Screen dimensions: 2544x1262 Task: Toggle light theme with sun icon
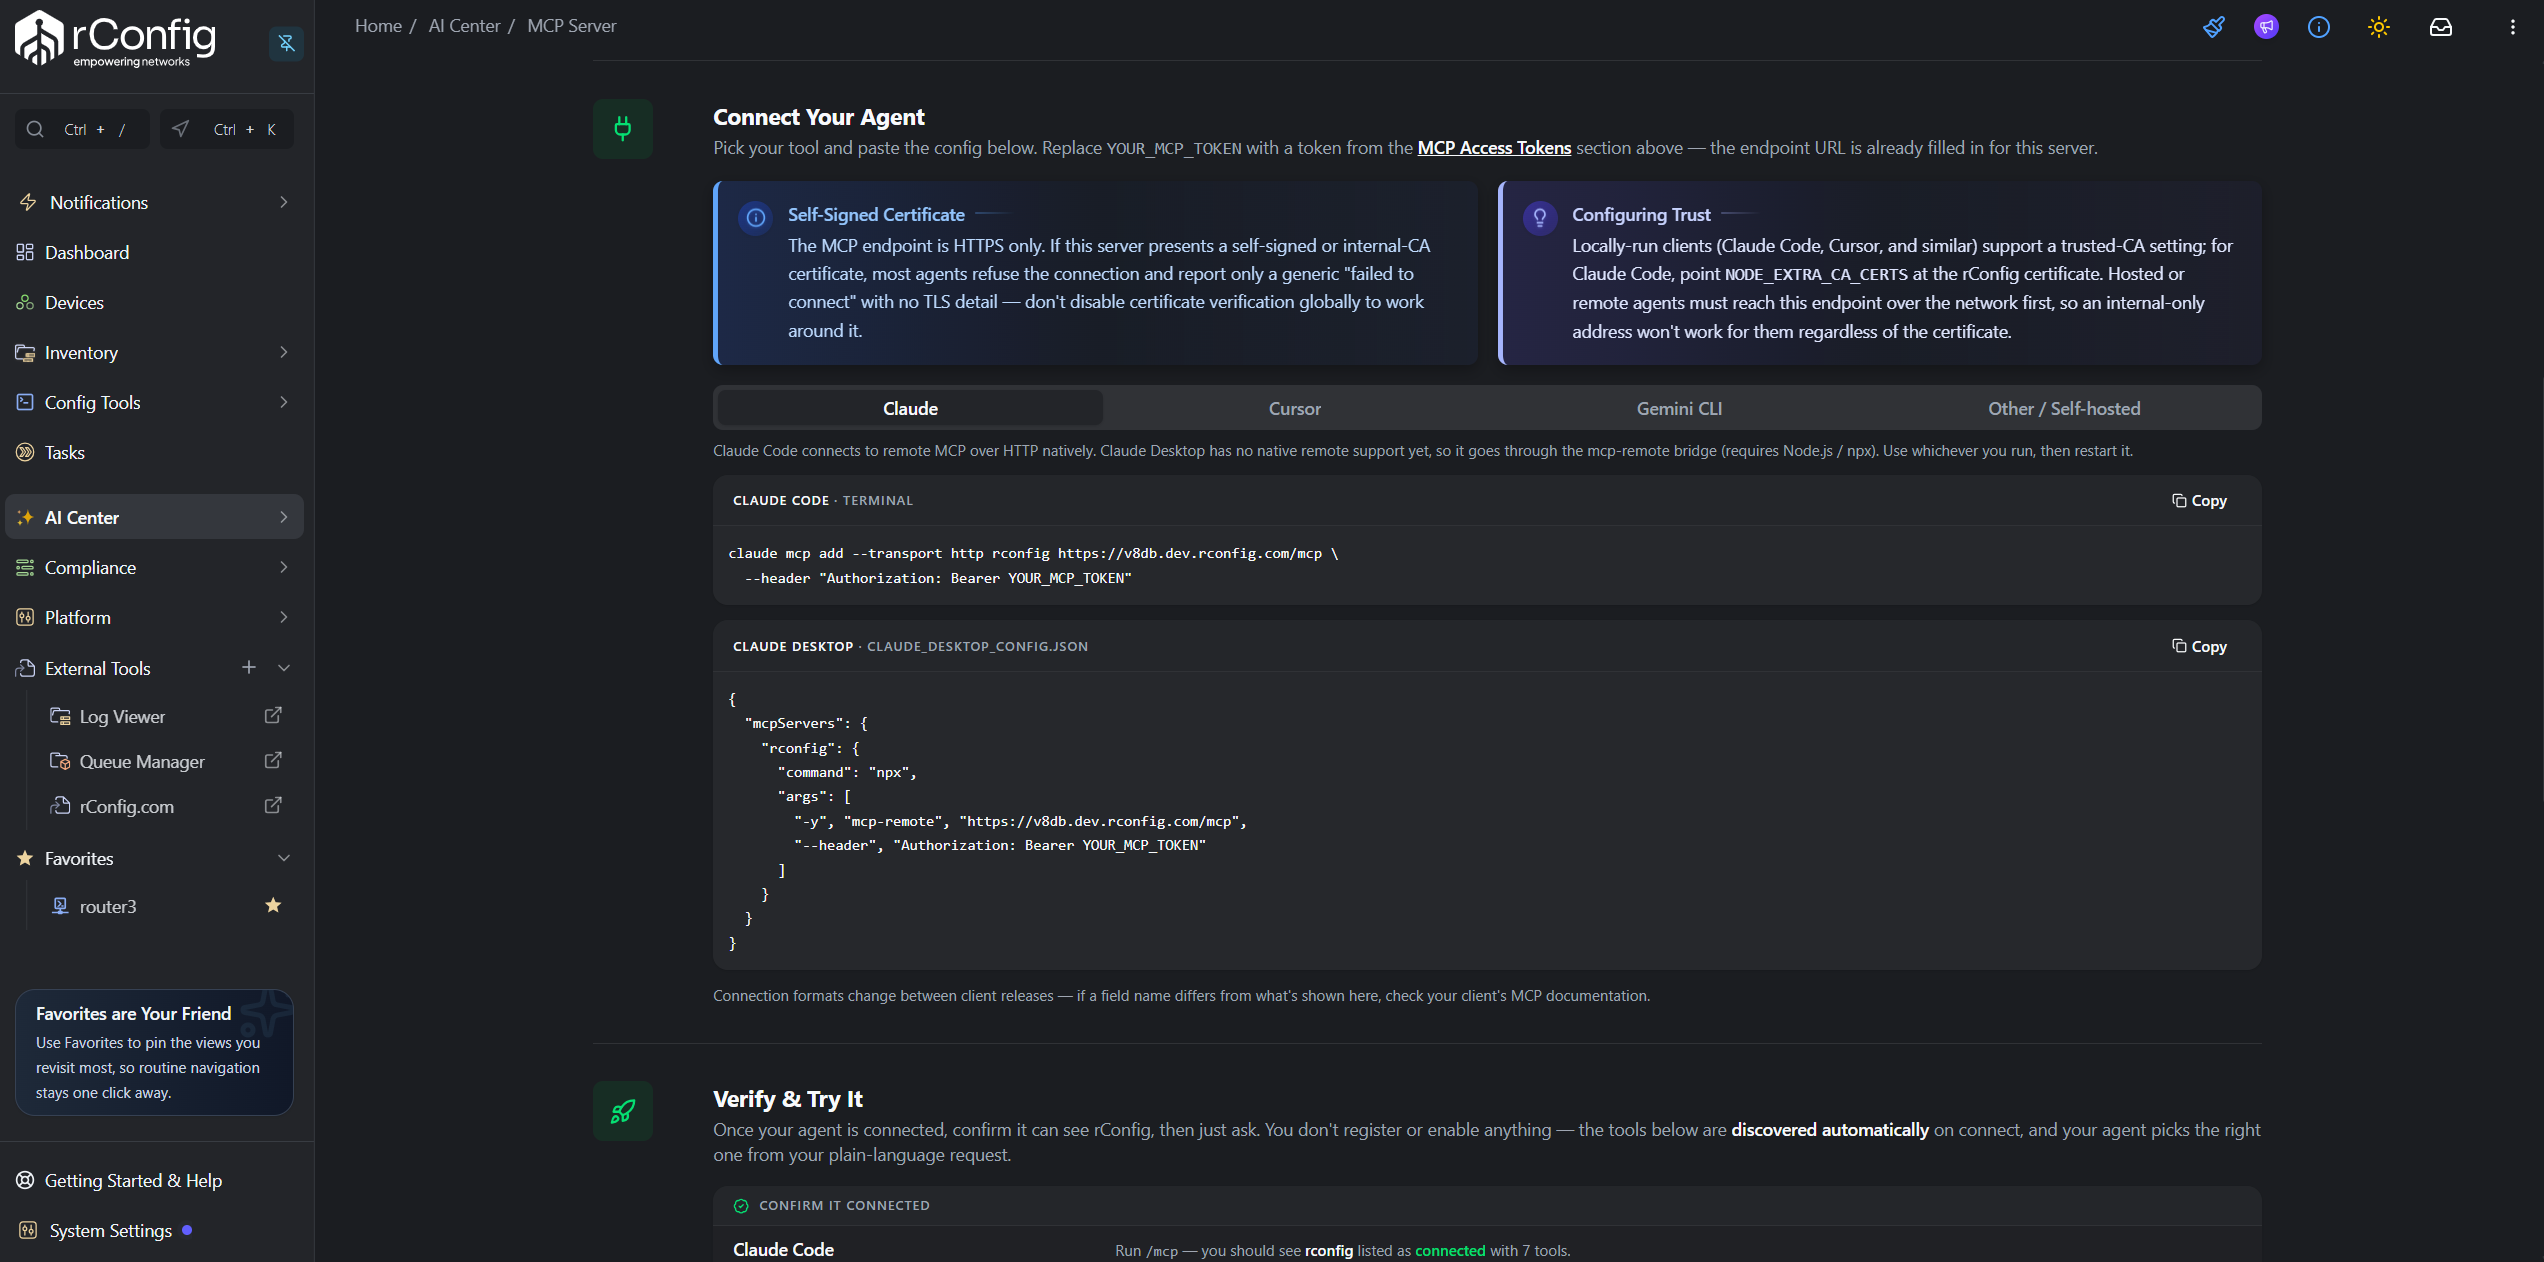pos(2379,27)
